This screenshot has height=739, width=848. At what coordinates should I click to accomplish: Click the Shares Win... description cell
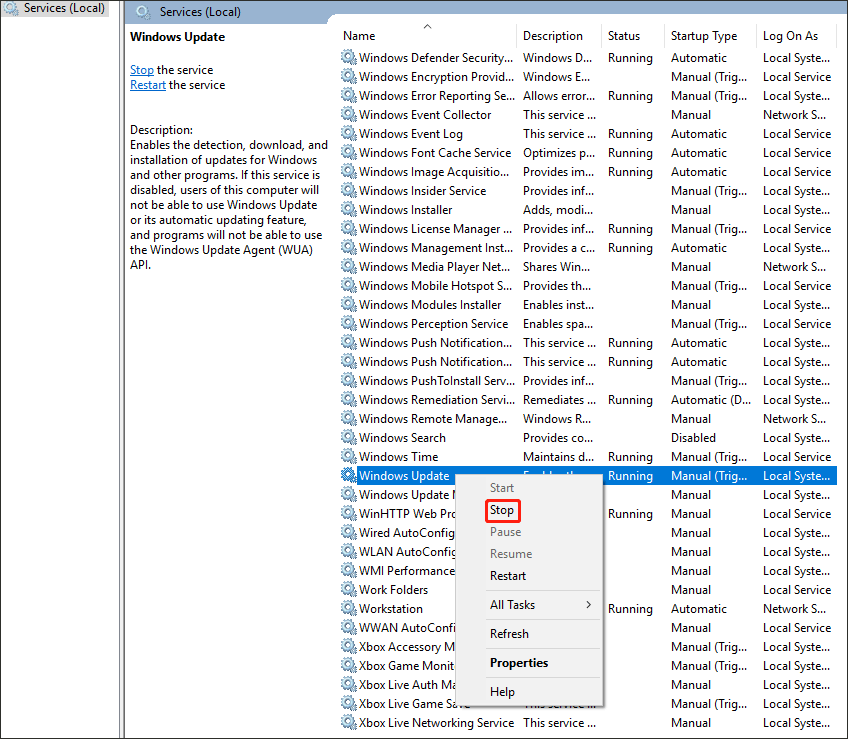point(556,267)
